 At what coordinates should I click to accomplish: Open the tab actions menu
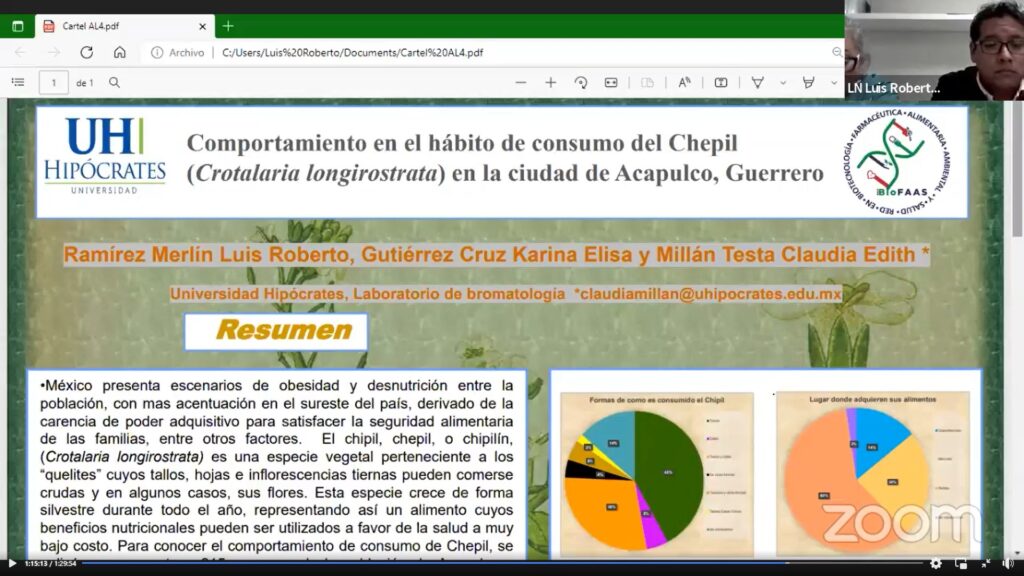tap(16, 25)
